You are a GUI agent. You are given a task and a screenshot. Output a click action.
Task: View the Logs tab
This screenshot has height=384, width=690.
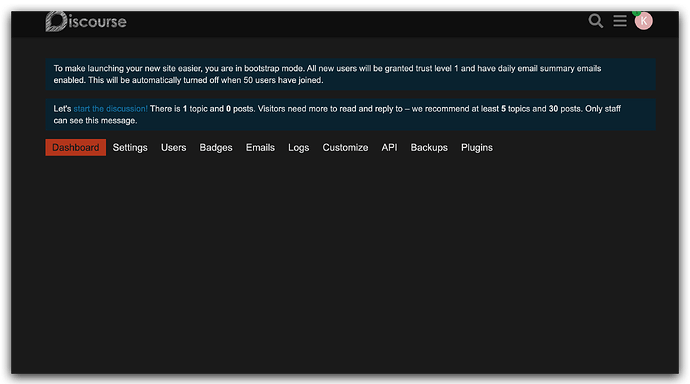coord(298,147)
